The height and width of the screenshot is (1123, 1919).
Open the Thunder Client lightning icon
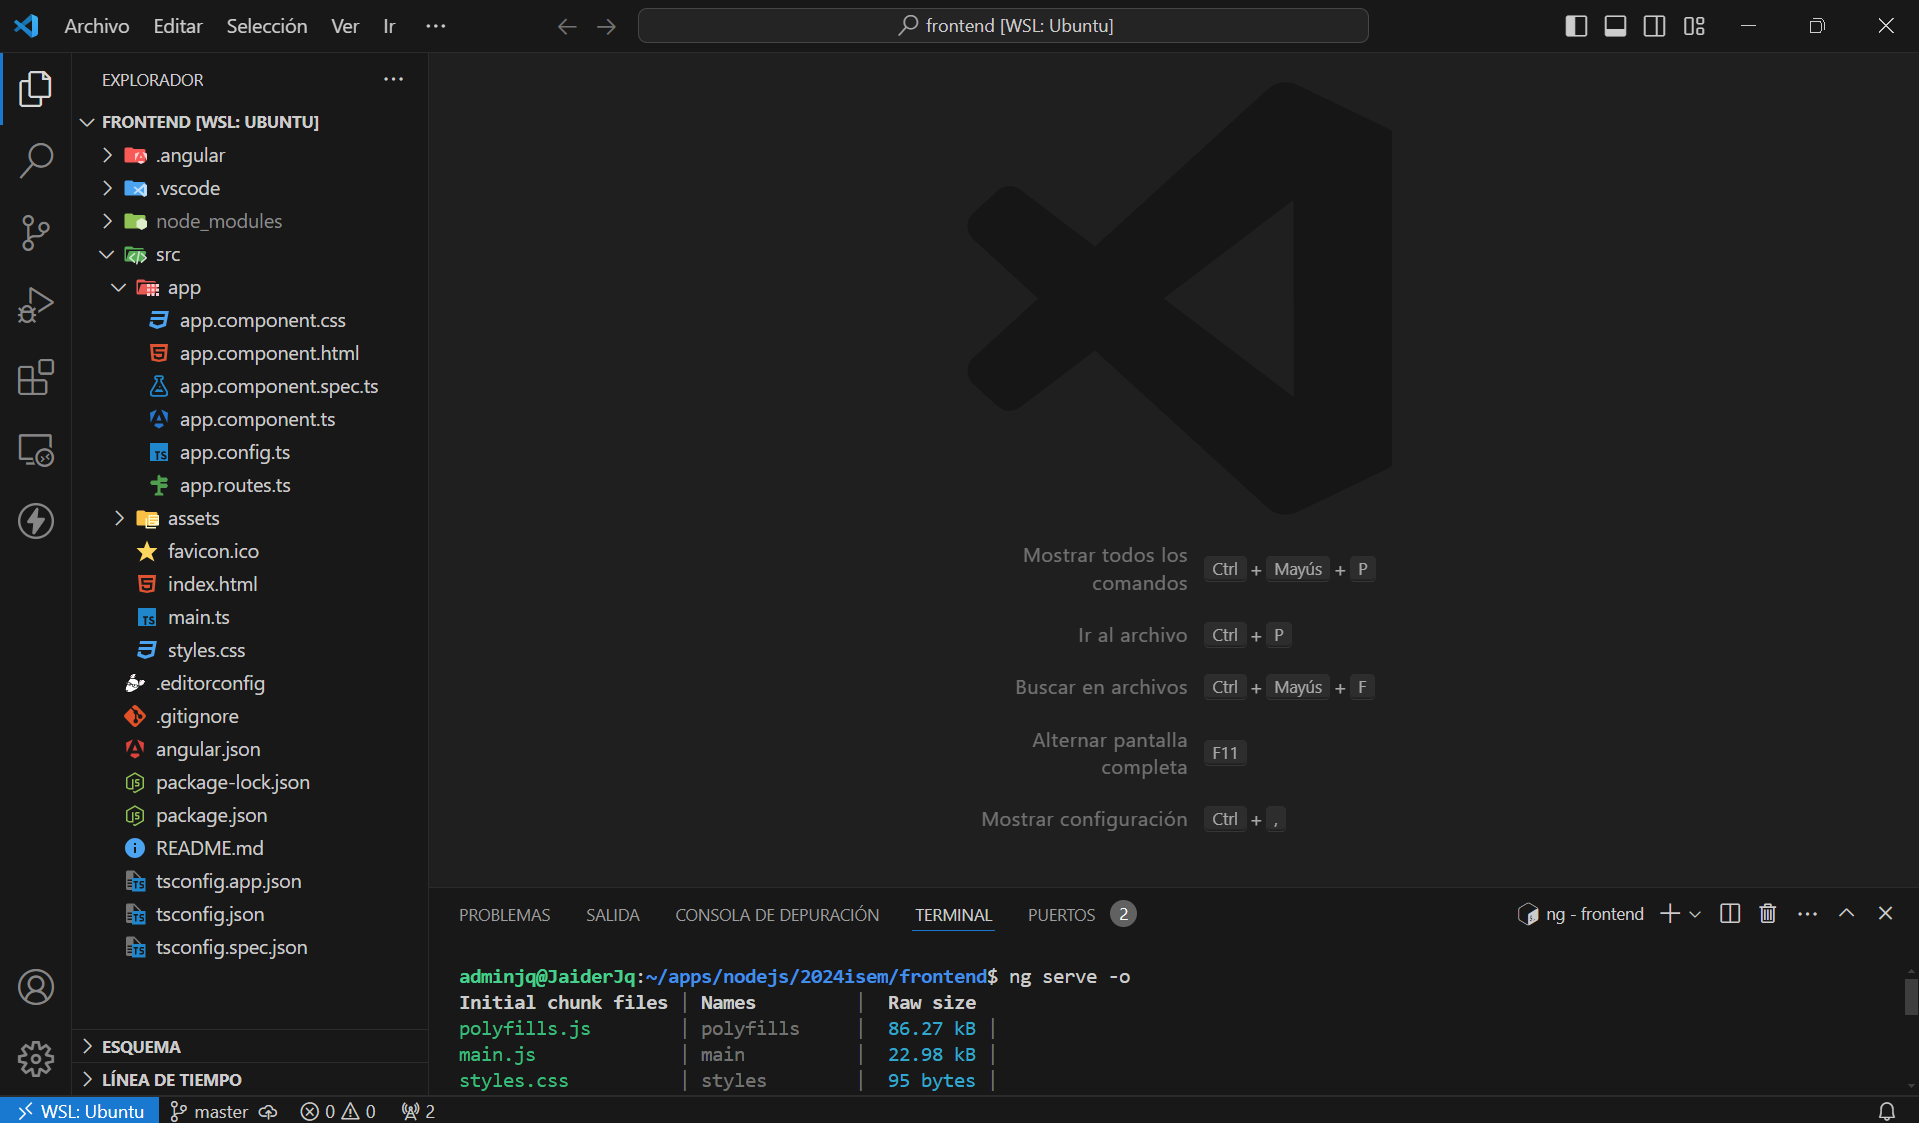[x=36, y=521]
